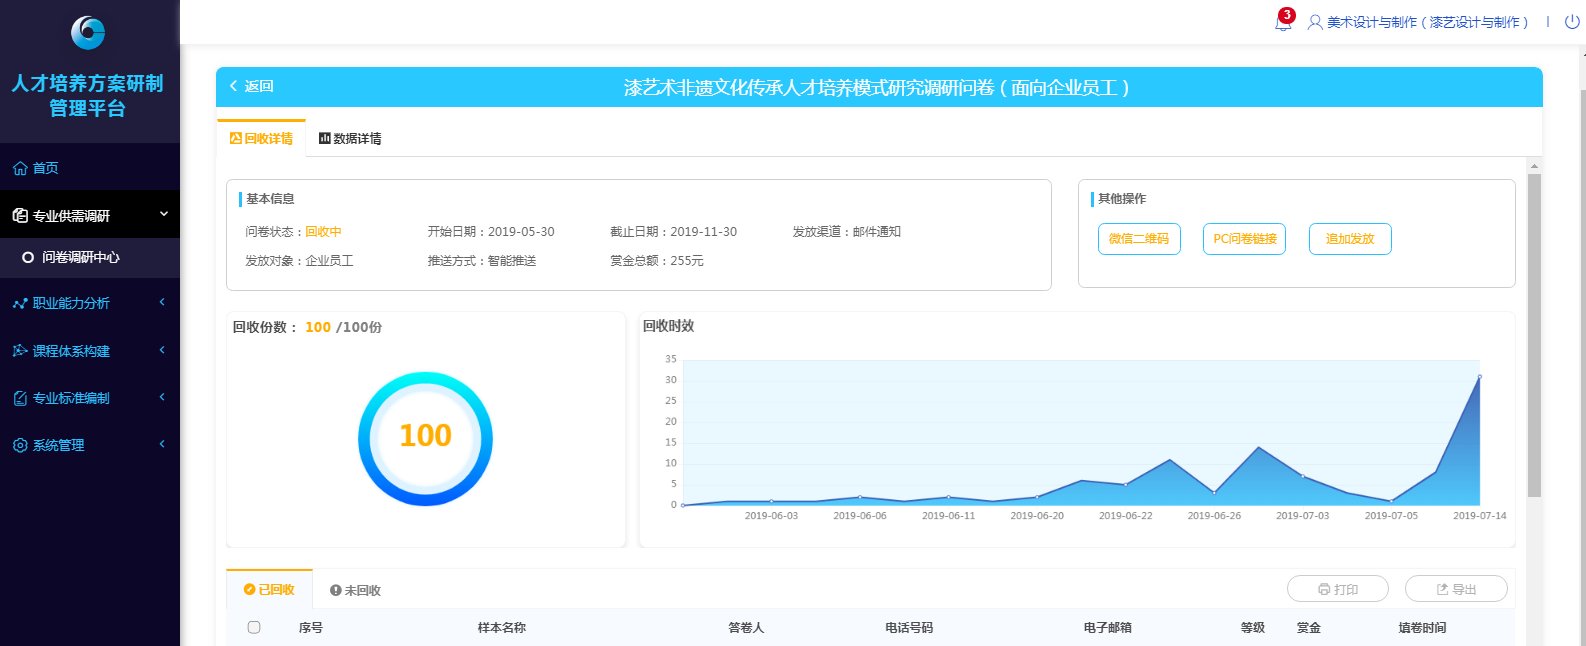Click the 导出 export button
This screenshot has height=646, width=1586.
1456,589
